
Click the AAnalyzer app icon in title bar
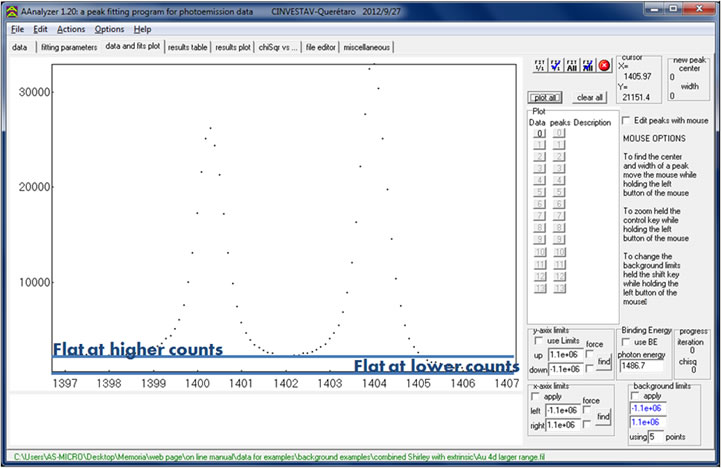click(x=7, y=8)
